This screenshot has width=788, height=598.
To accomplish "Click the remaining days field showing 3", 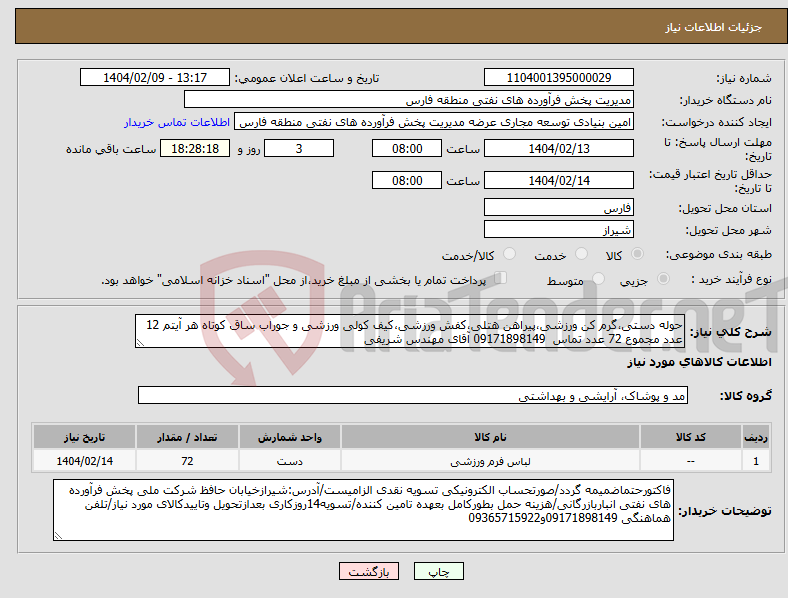I will pyautogui.click(x=299, y=148).
